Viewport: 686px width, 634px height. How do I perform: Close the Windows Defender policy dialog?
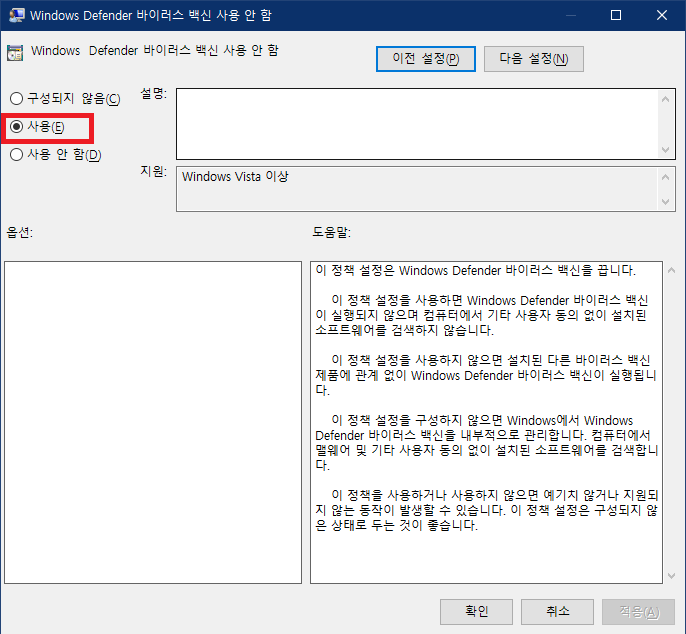point(662,15)
